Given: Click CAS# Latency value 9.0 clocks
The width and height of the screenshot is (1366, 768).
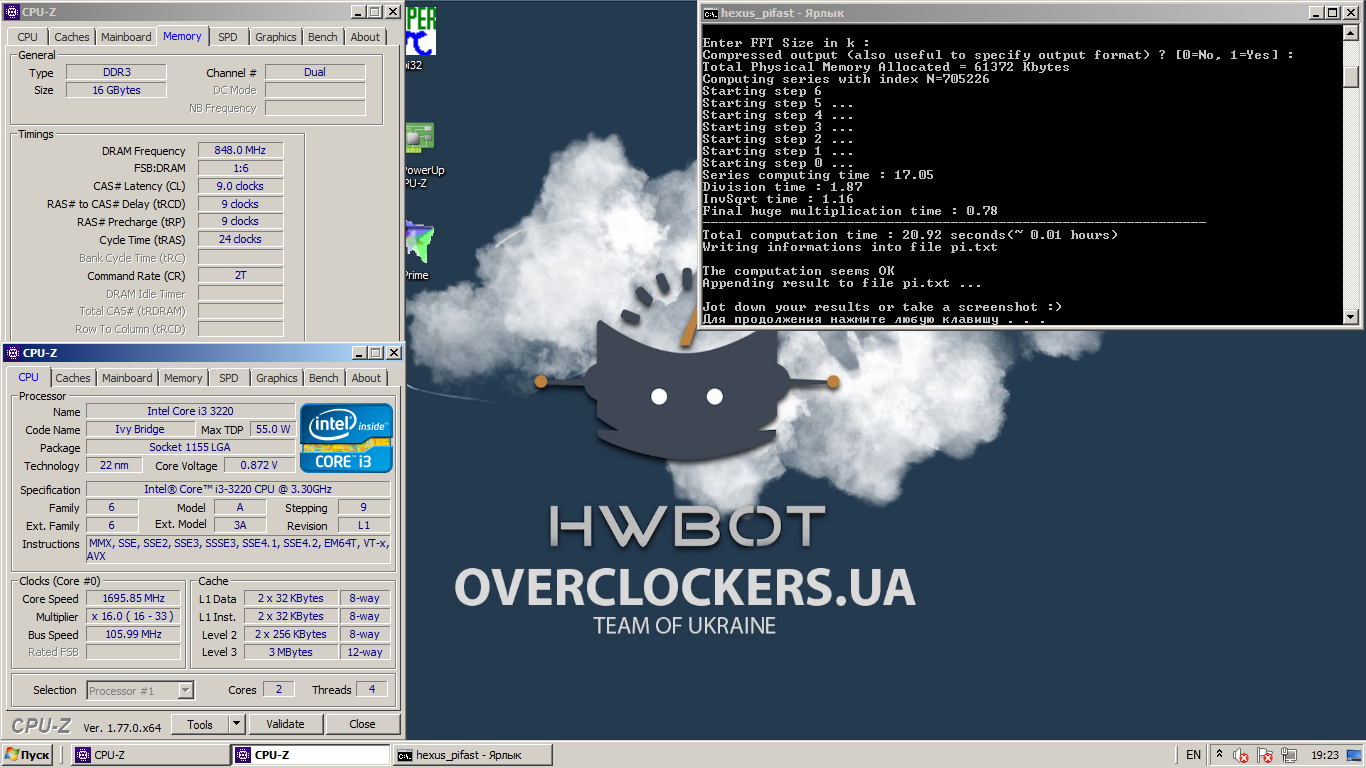Looking at the screenshot, I should point(241,186).
